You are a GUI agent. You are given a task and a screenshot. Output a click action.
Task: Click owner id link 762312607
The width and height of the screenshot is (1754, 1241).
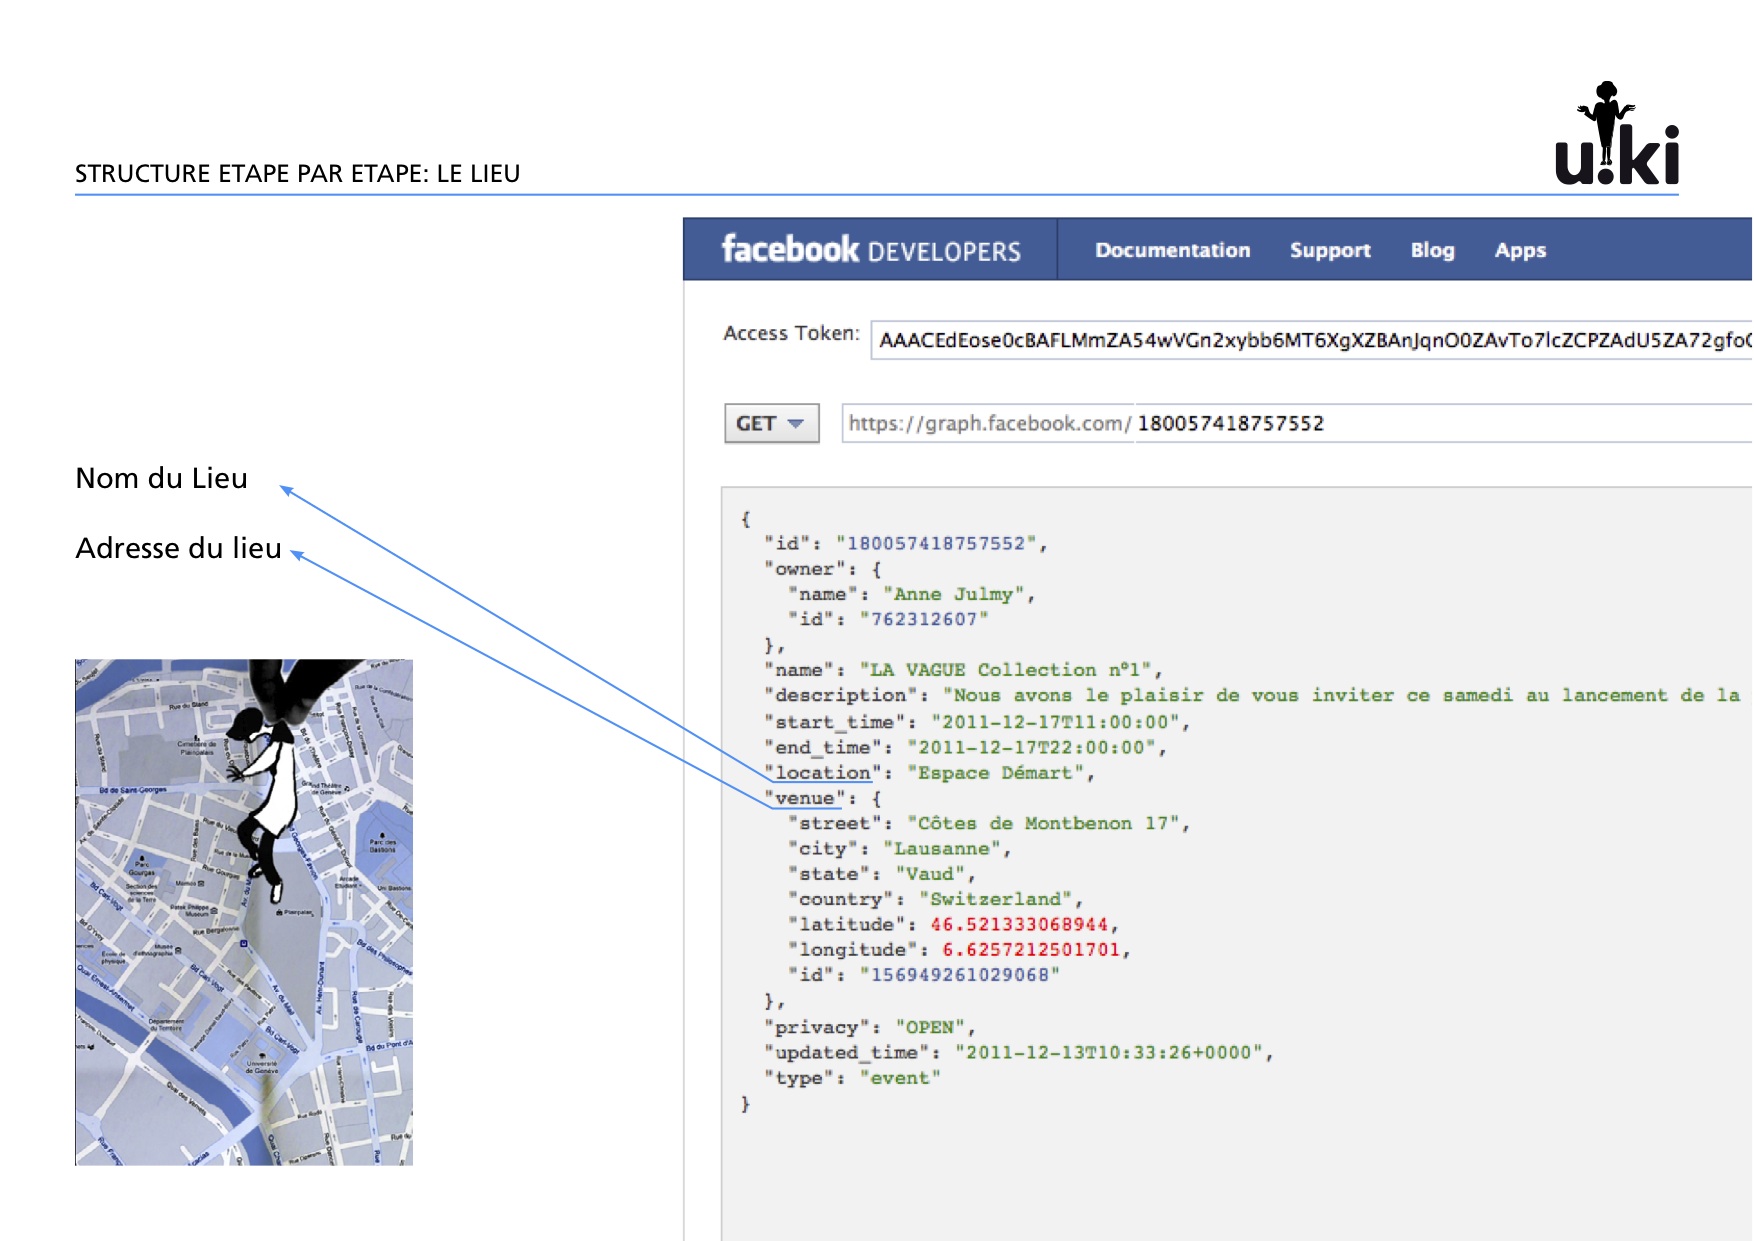tap(923, 619)
